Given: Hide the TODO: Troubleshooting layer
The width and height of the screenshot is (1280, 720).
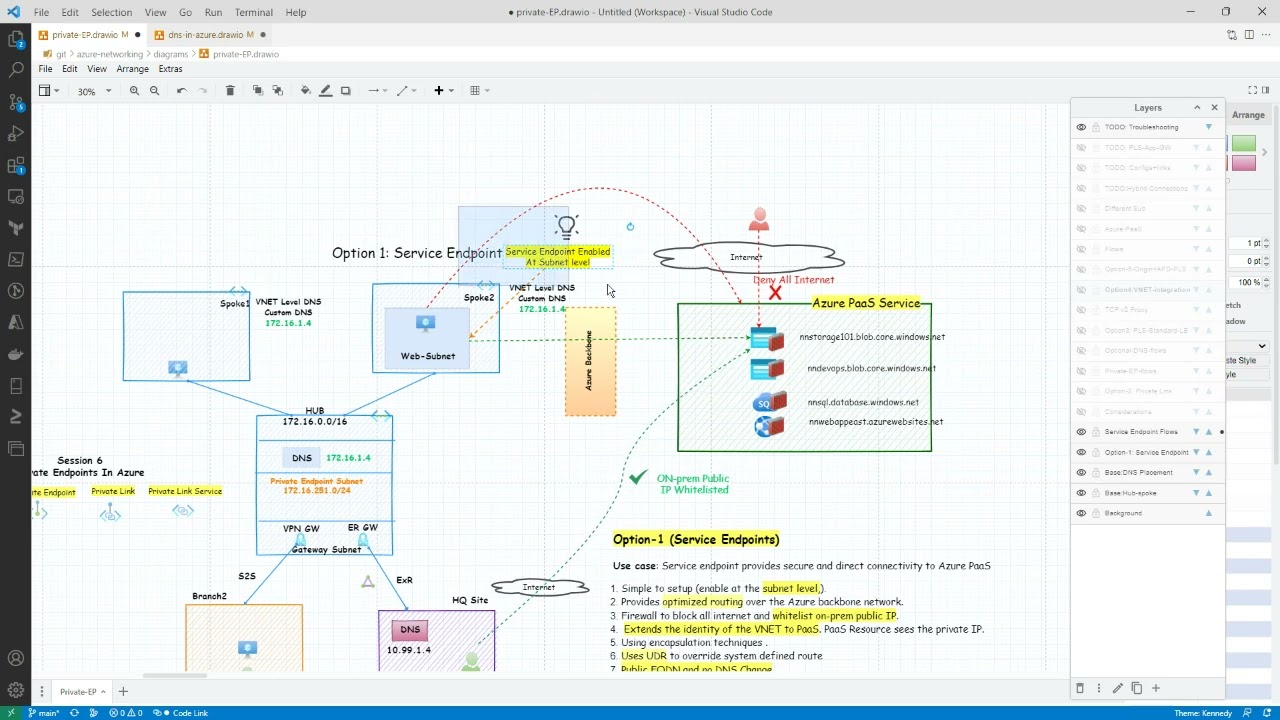Looking at the screenshot, I should pyautogui.click(x=1081, y=127).
